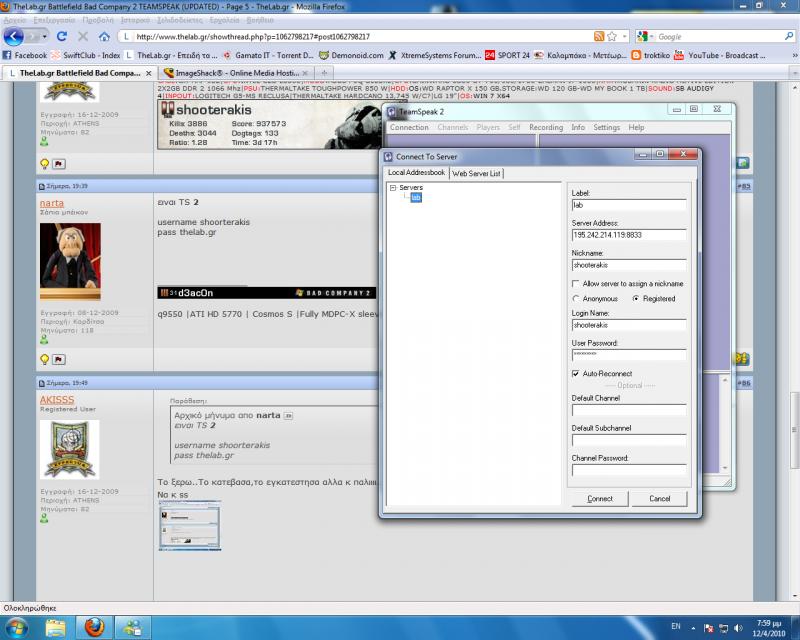Click the Default Channel input field

pyautogui.click(x=629, y=410)
